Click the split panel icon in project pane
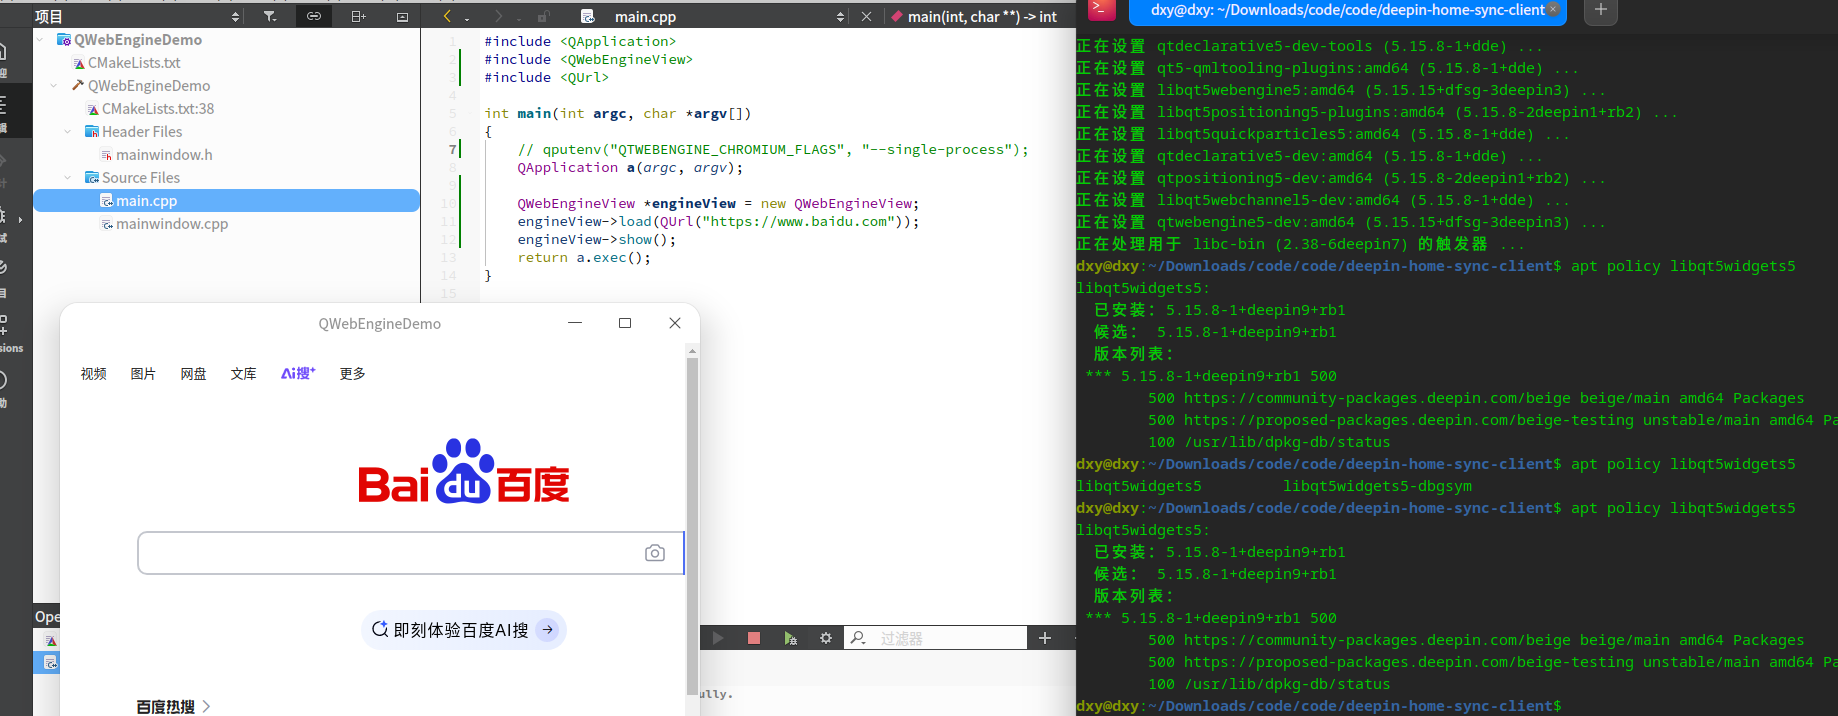The width and height of the screenshot is (1838, 716). coord(358,16)
